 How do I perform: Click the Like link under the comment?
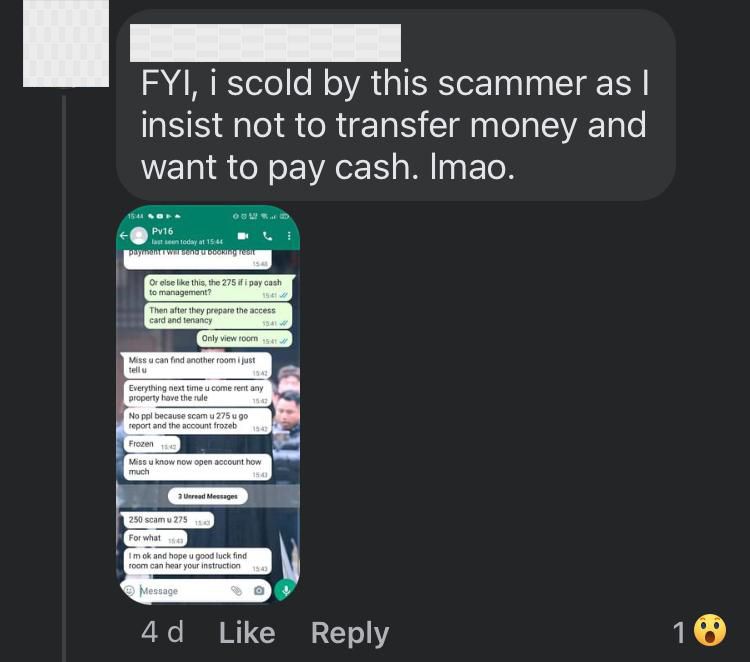point(247,633)
